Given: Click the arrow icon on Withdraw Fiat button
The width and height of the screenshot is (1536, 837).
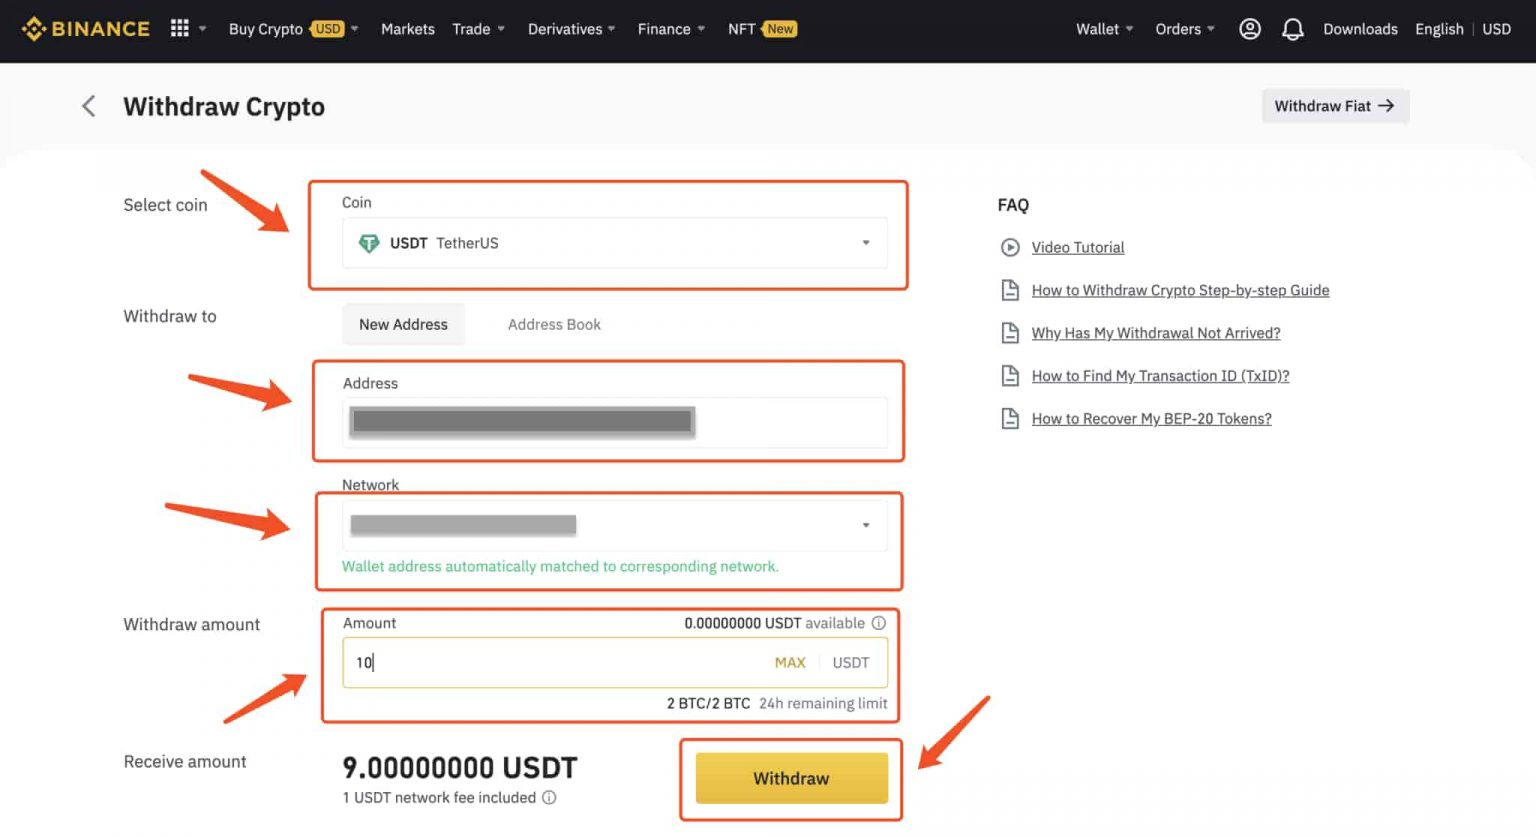Looking at the screenshot, I should pyautogui.click(x=1387, y=105).
